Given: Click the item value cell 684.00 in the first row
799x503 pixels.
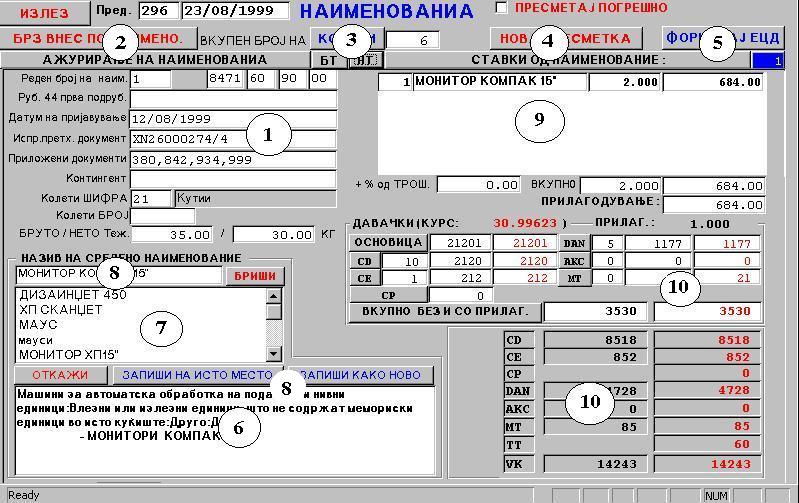Looking at the screenshot, I should tap(713, 82).
